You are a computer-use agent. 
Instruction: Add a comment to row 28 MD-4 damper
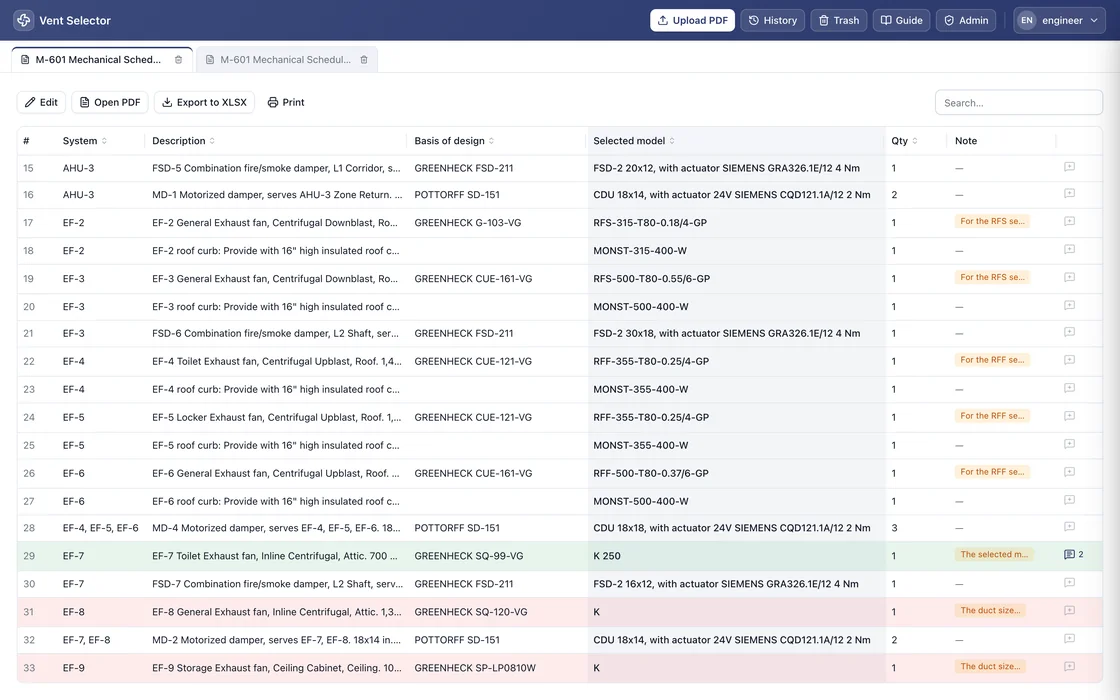pos(1069,526)
